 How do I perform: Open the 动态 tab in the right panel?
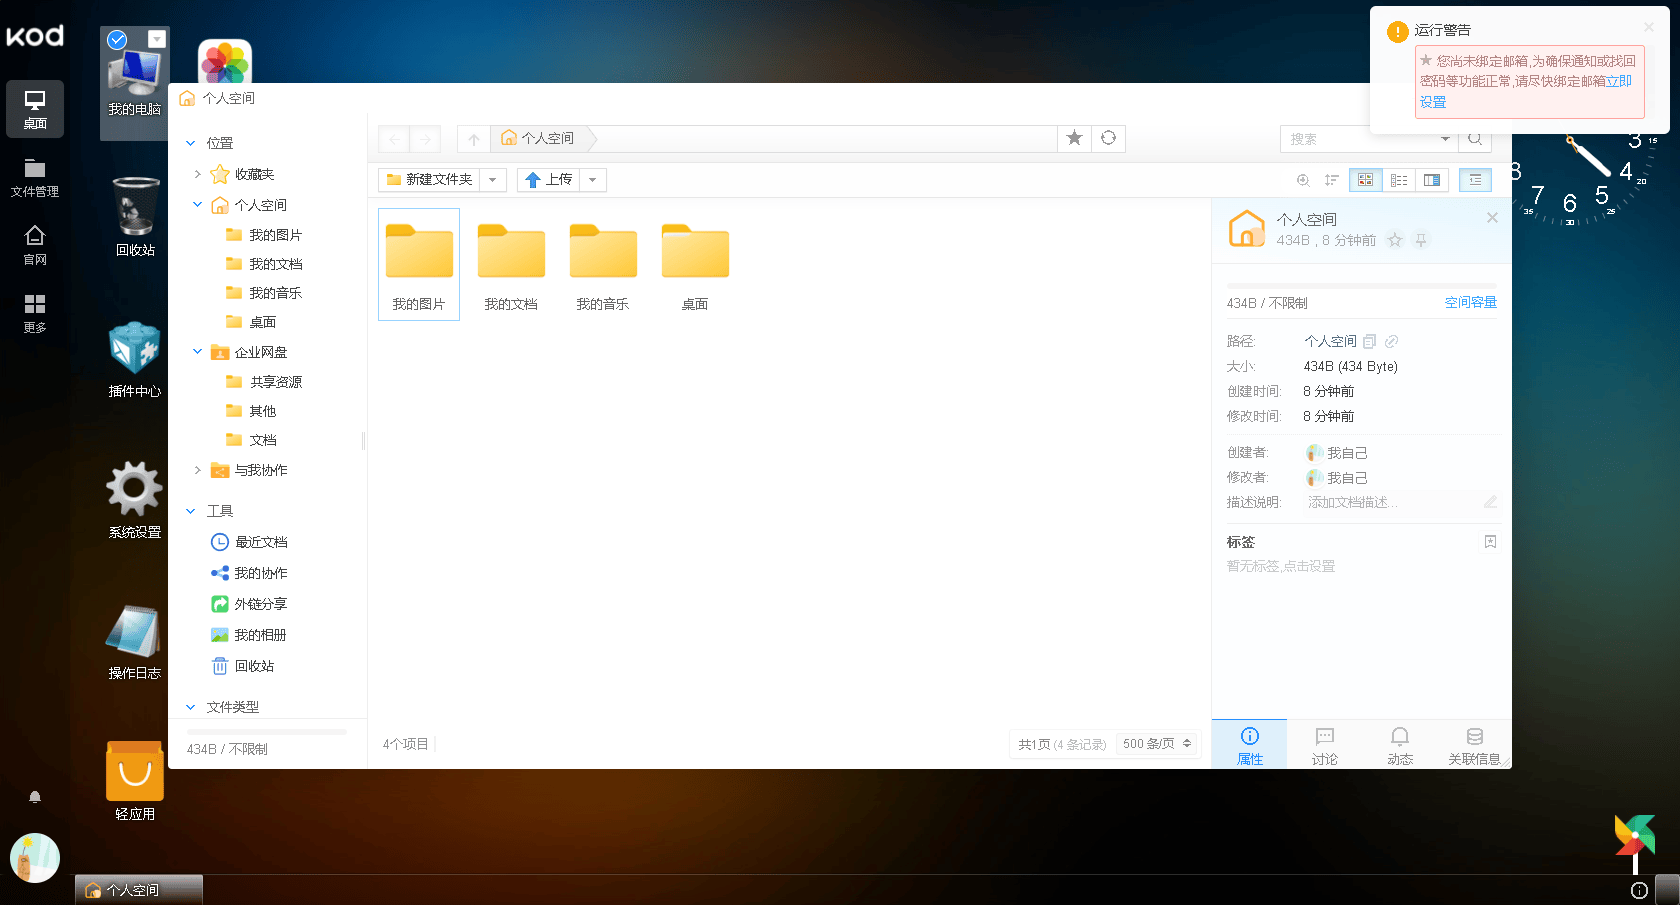pyautogui.click(x=1399, y=744)
